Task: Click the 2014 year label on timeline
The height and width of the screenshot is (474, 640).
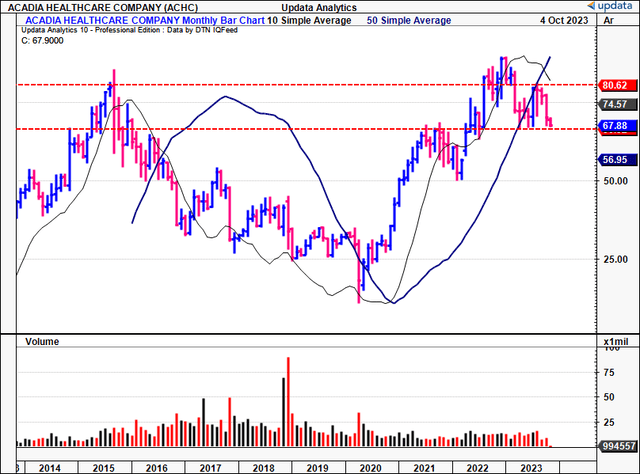Action: [x=50, y=468]
